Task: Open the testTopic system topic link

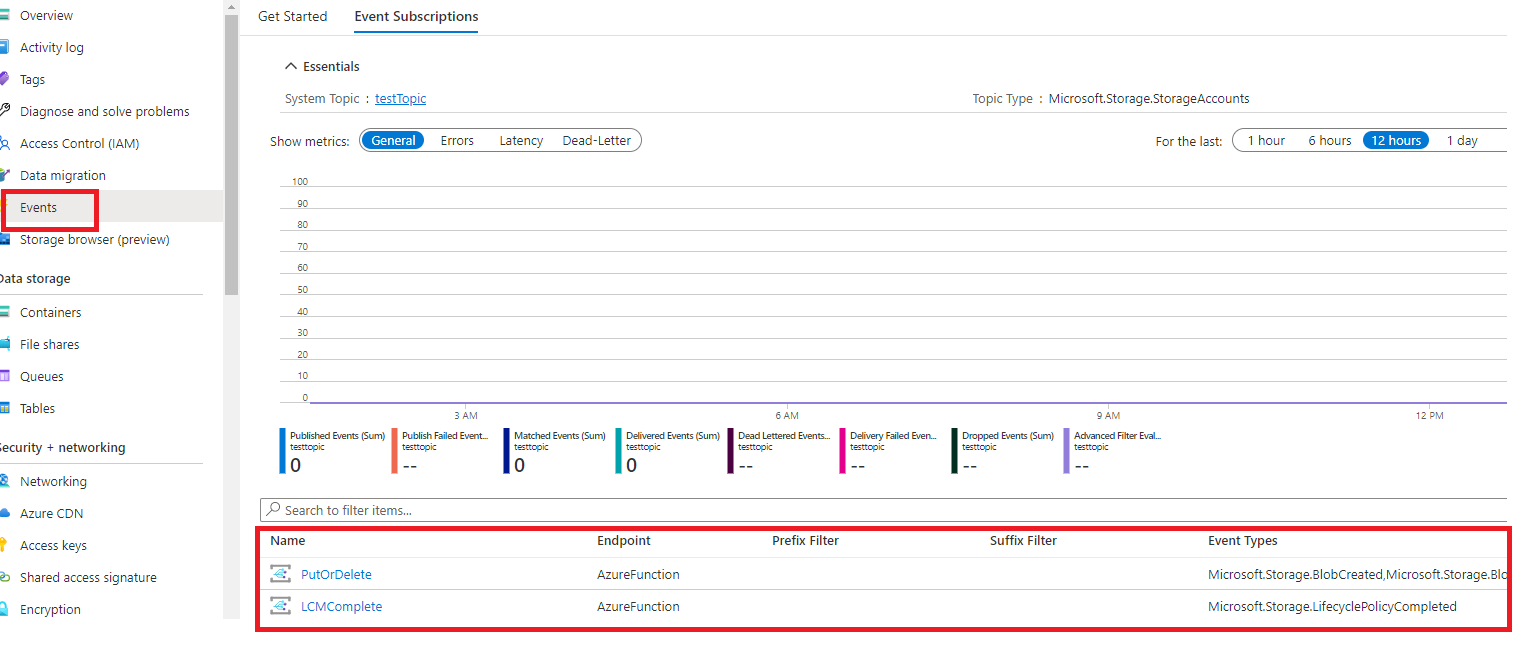Action: tap(400, 98)
